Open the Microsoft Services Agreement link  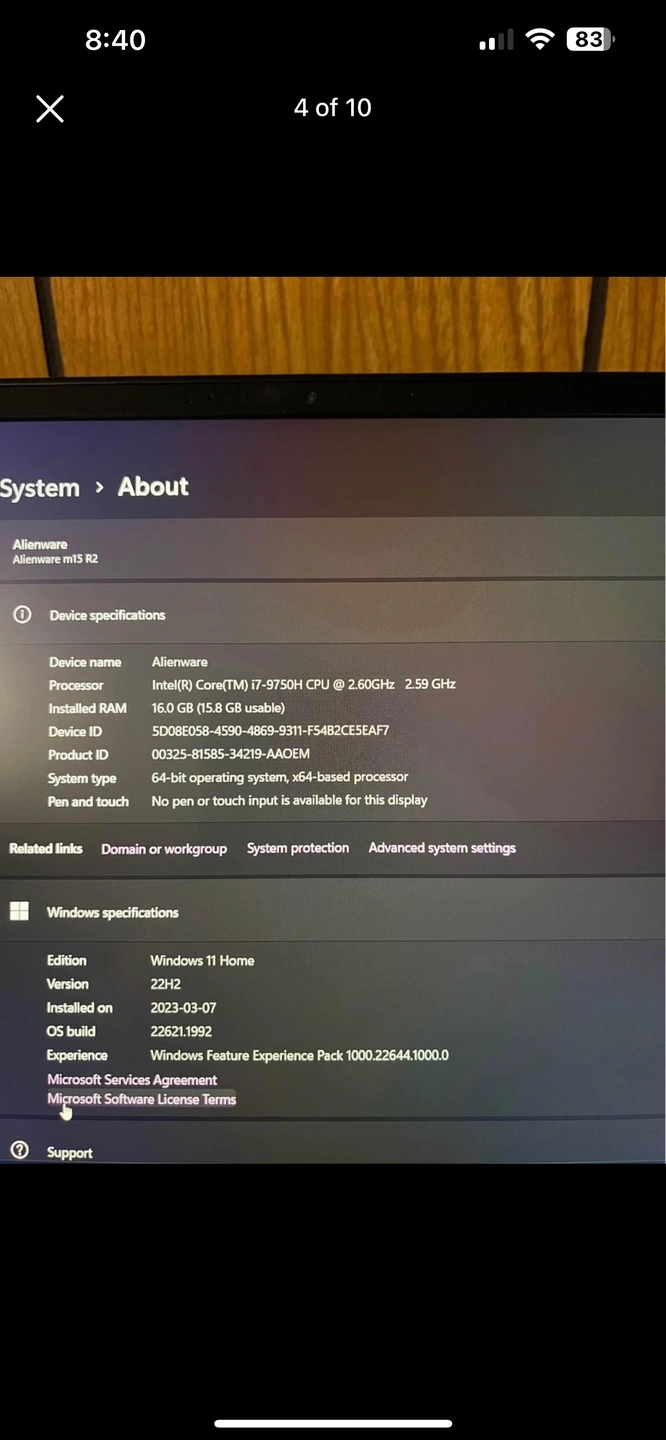pyautogui.click(x=132, y=1080)
